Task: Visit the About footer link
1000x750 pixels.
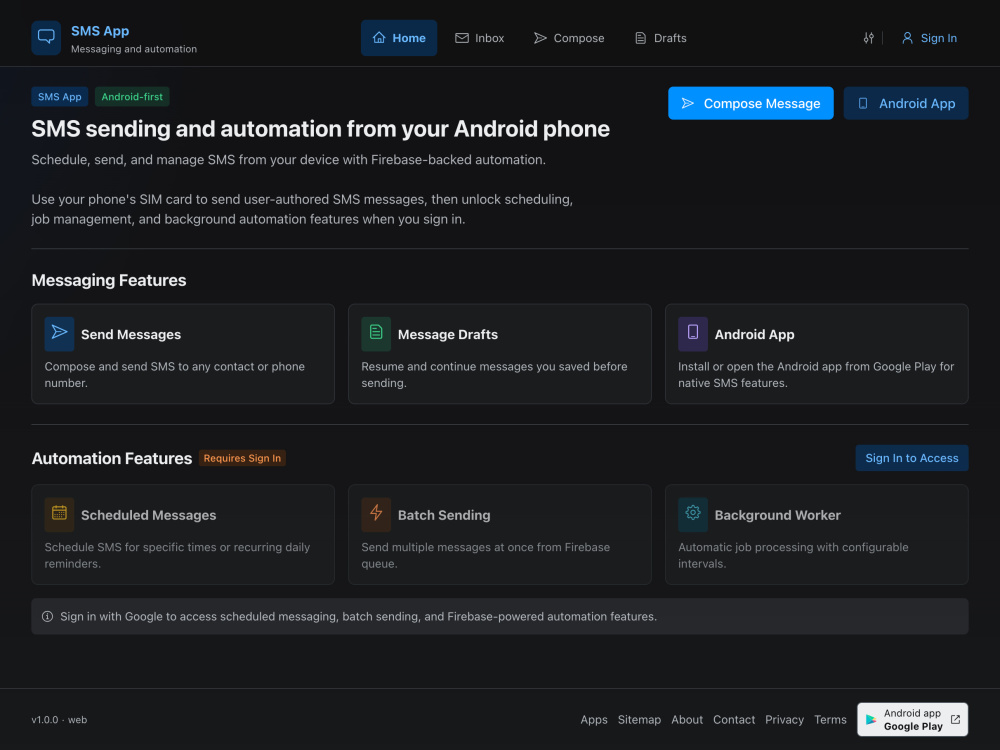Action: coord(687,719)
